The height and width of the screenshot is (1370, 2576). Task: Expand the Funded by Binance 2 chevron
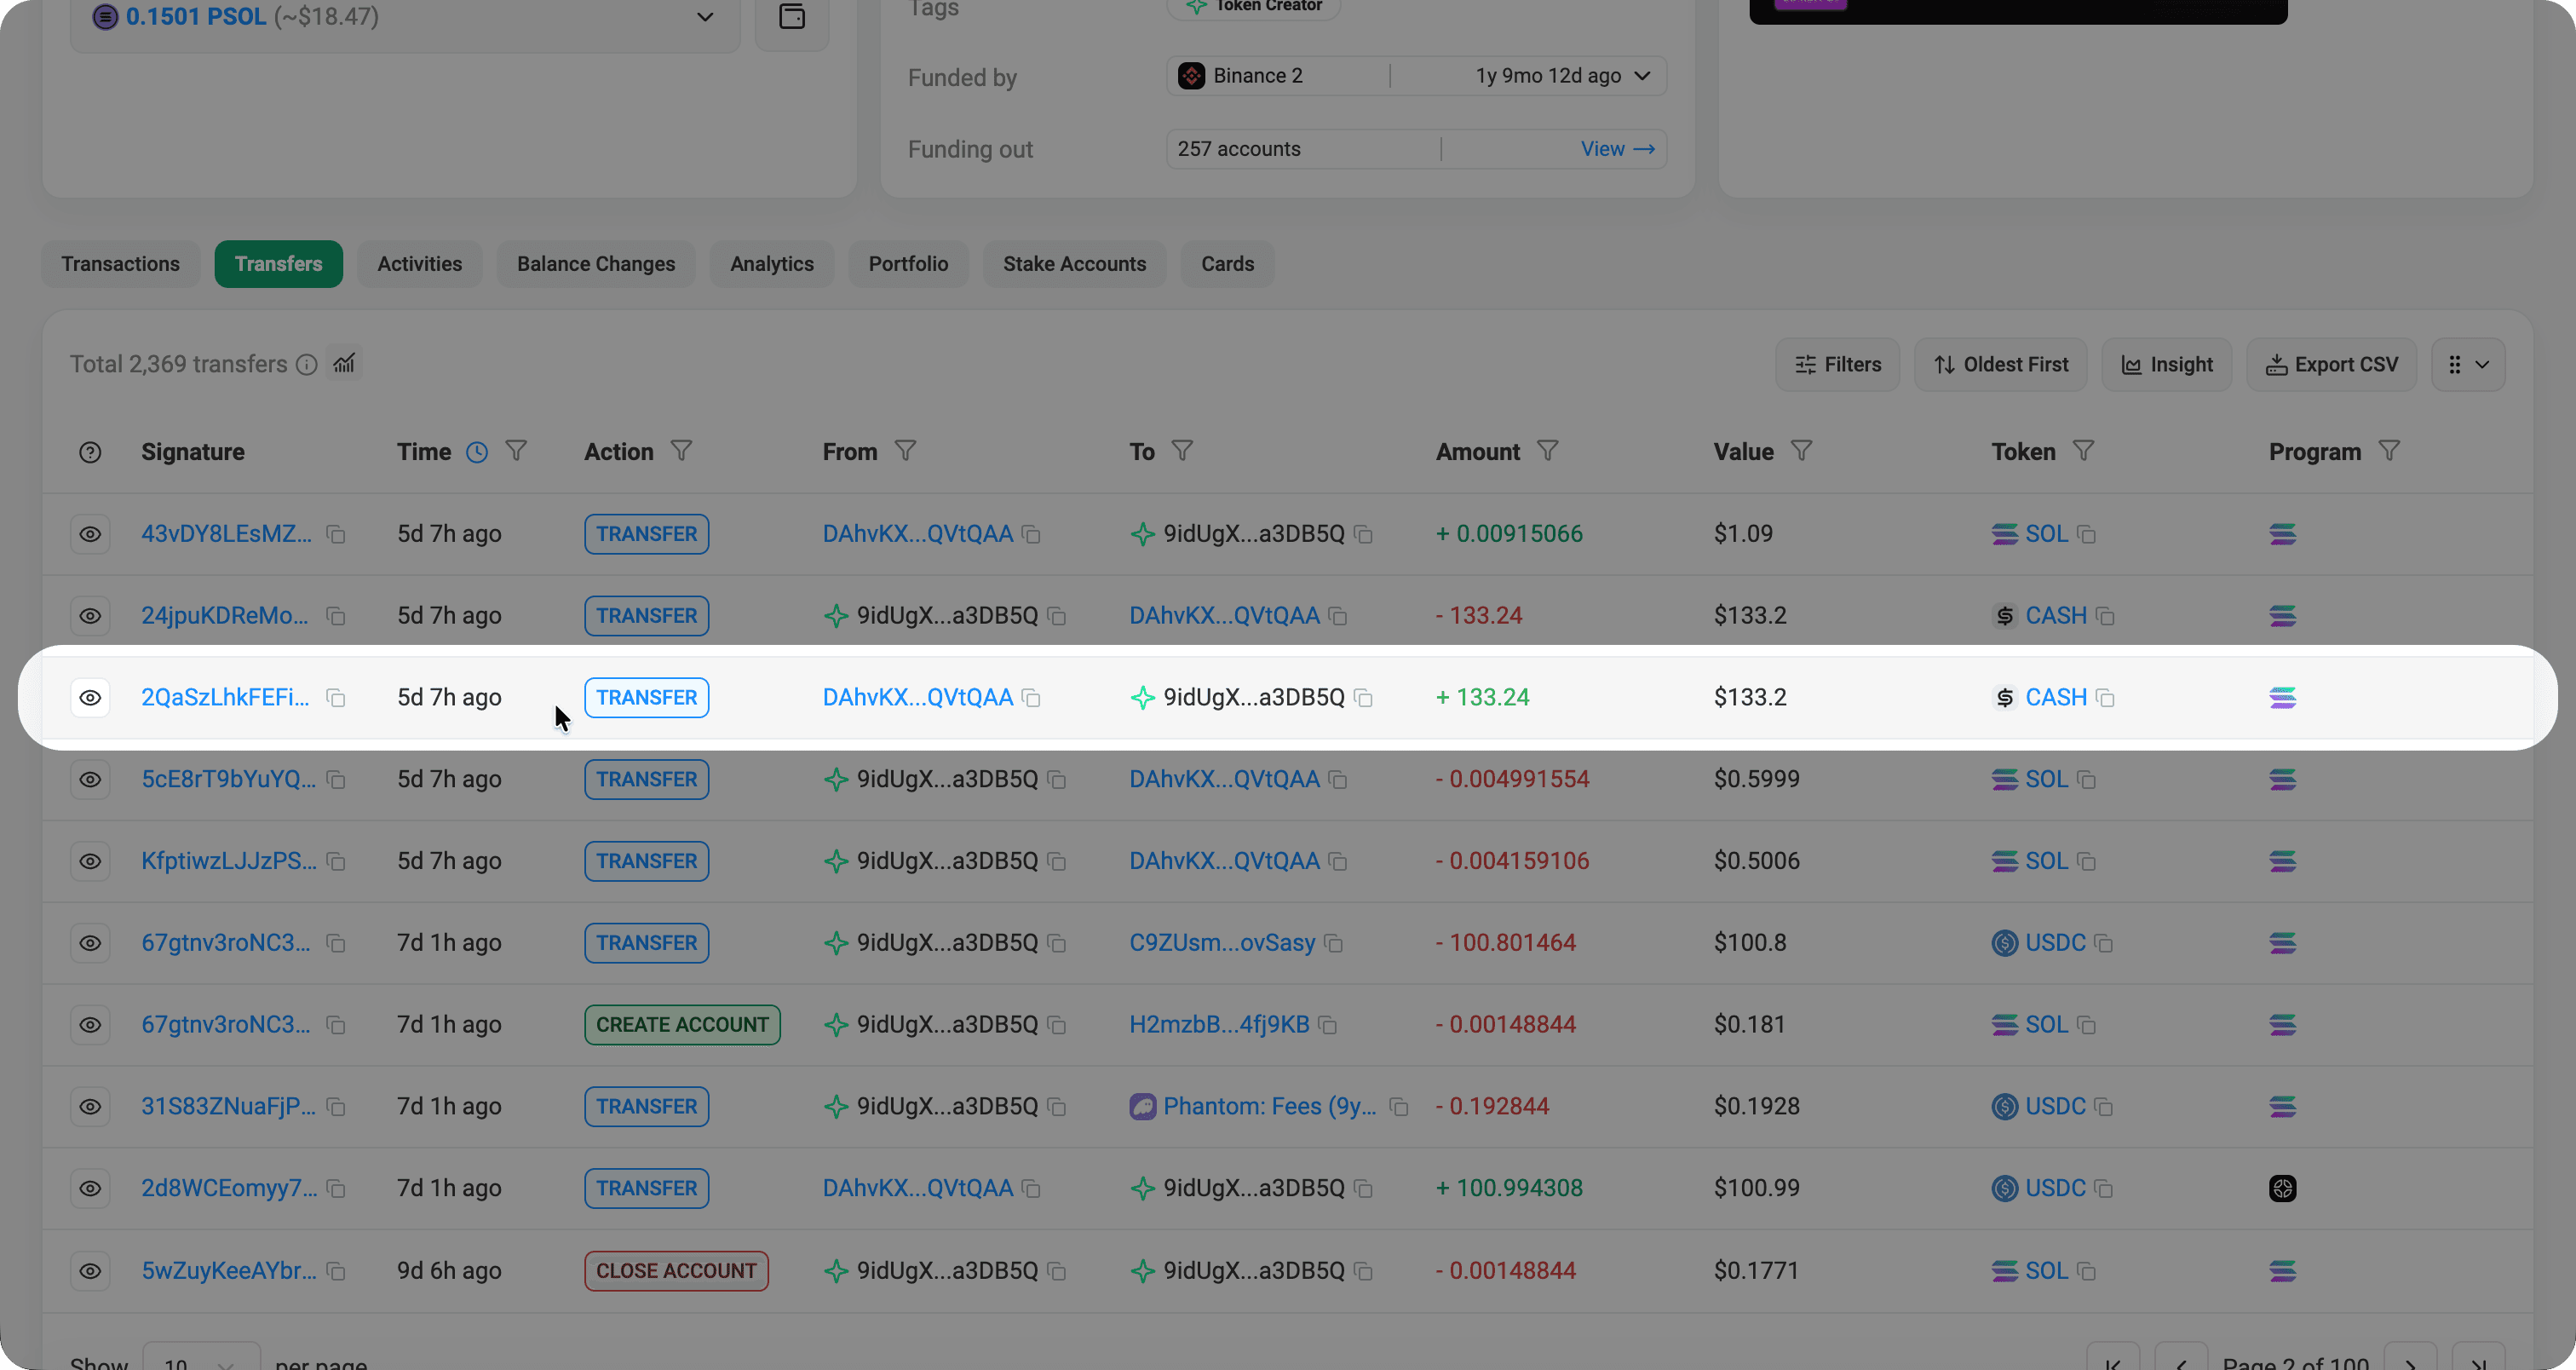(1642, 76)
